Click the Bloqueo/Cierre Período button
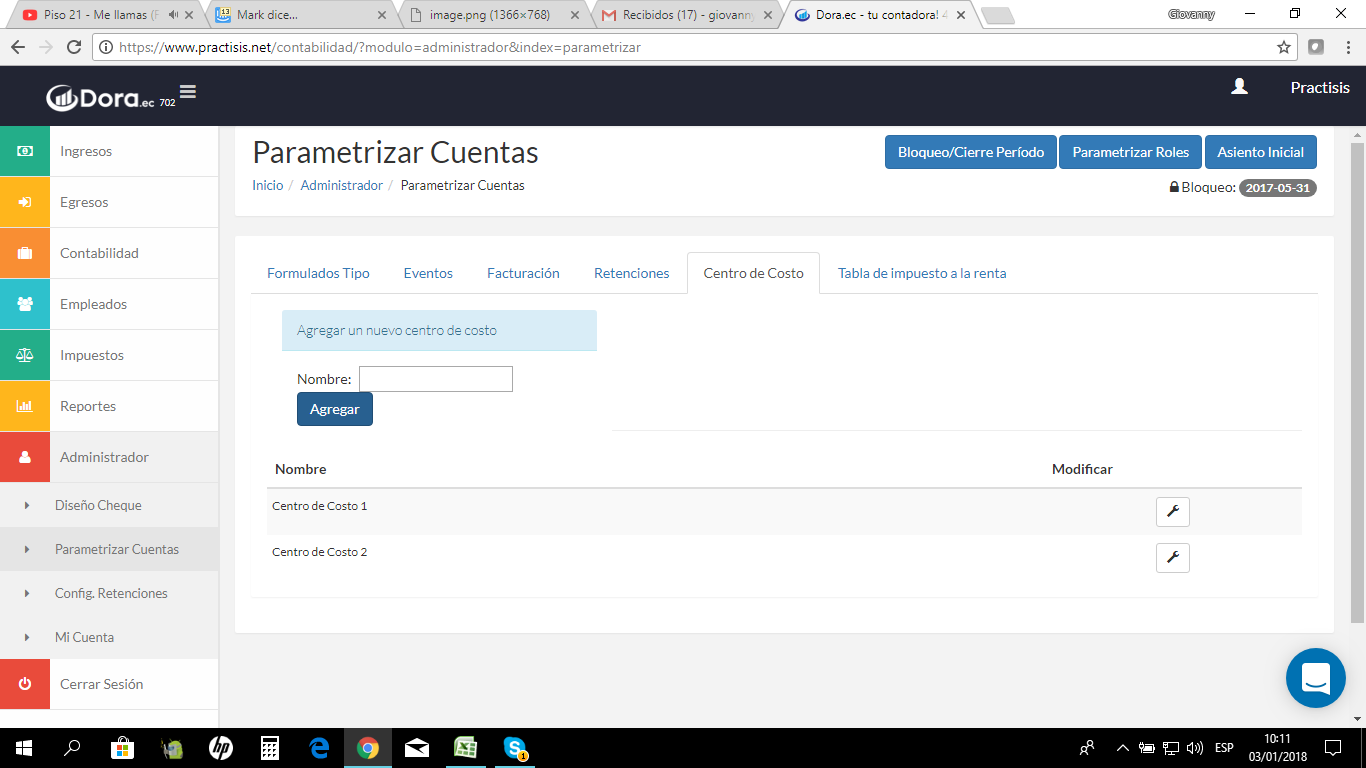This screenshot has height=768, width=1366. click(971, 152)
